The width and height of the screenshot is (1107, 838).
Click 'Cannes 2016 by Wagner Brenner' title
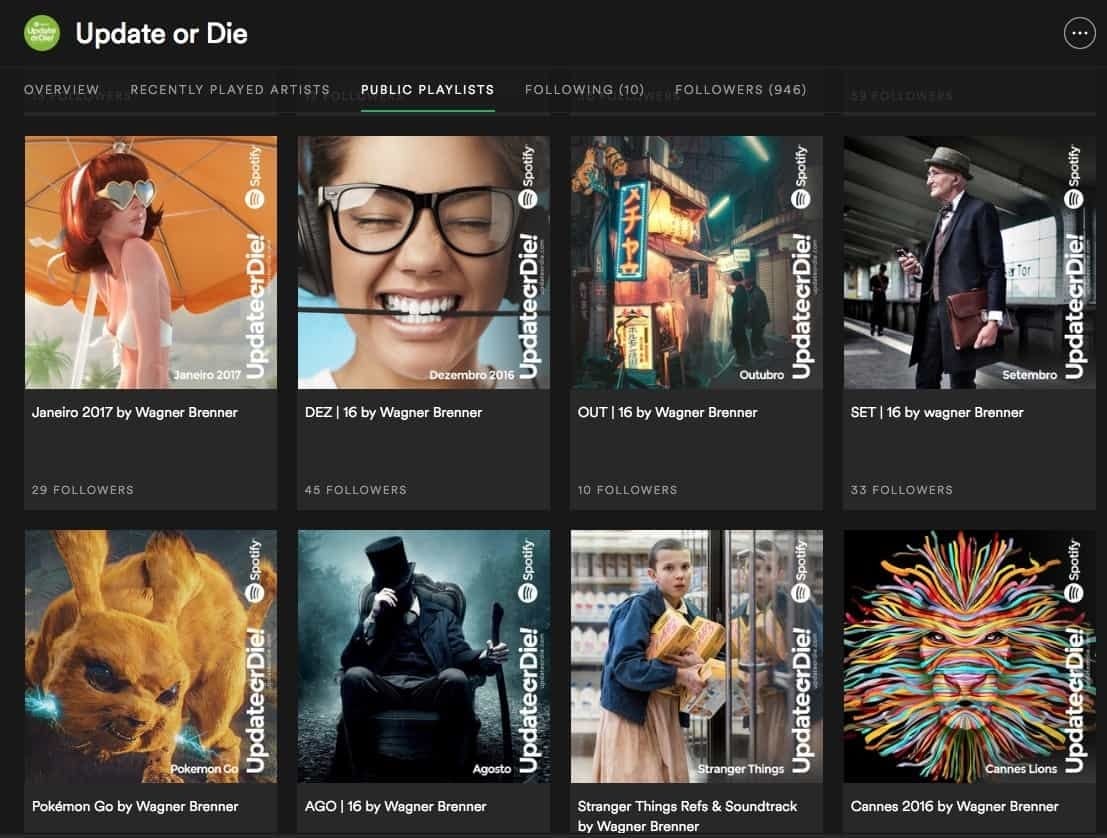click(x=955, y=806)
